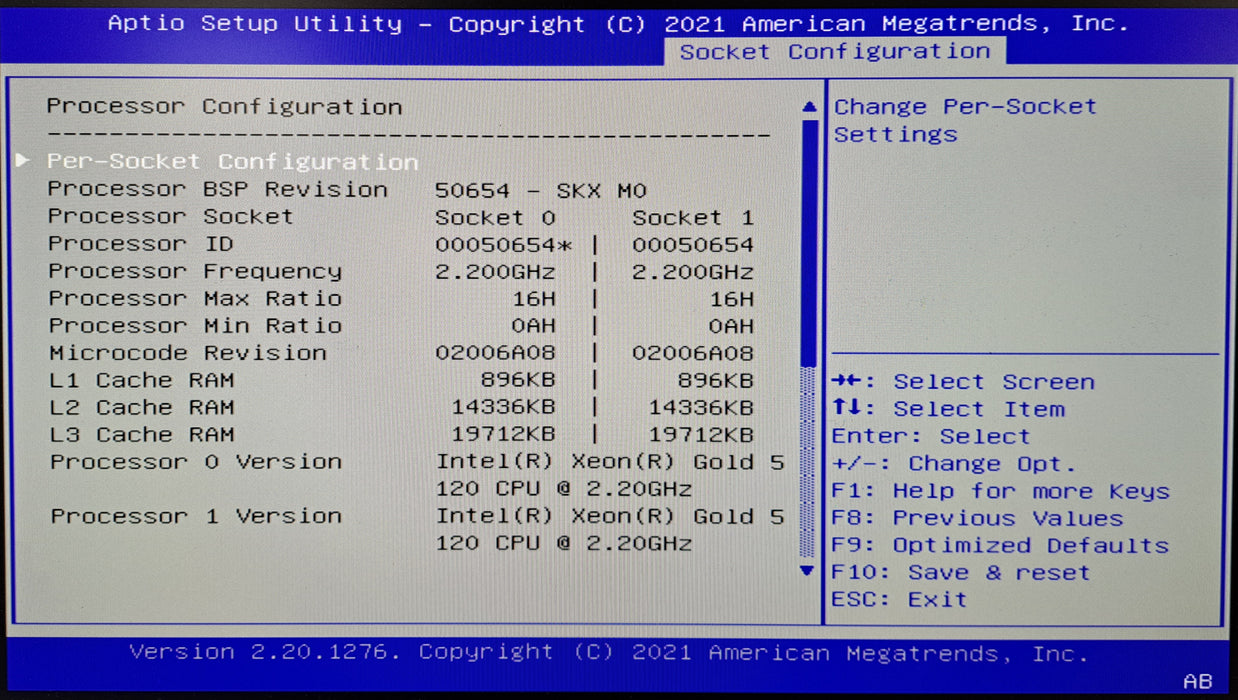
Task: Click the Processor BSP Revision label
Action: pyautogui.click(x=218, y=189)
